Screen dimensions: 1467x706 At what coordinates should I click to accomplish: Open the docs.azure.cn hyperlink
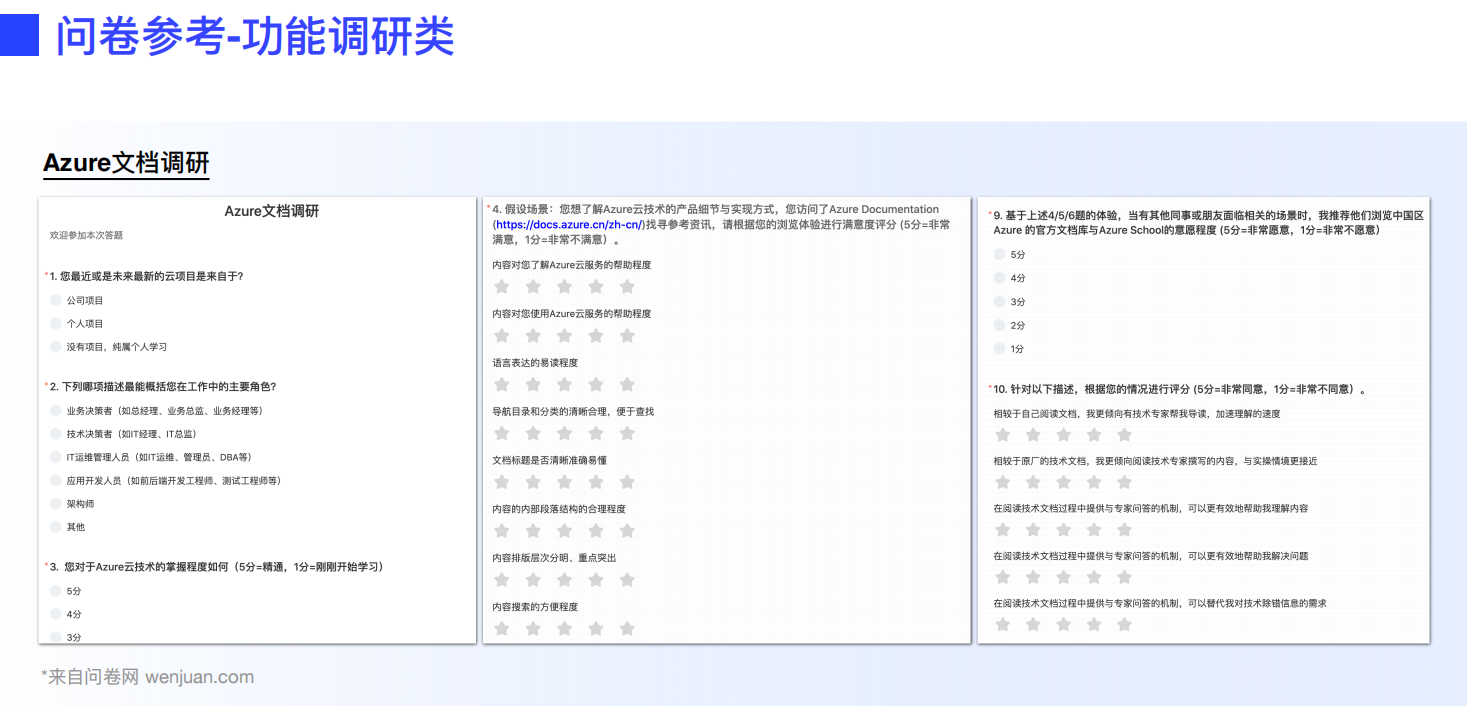(567, 224)
